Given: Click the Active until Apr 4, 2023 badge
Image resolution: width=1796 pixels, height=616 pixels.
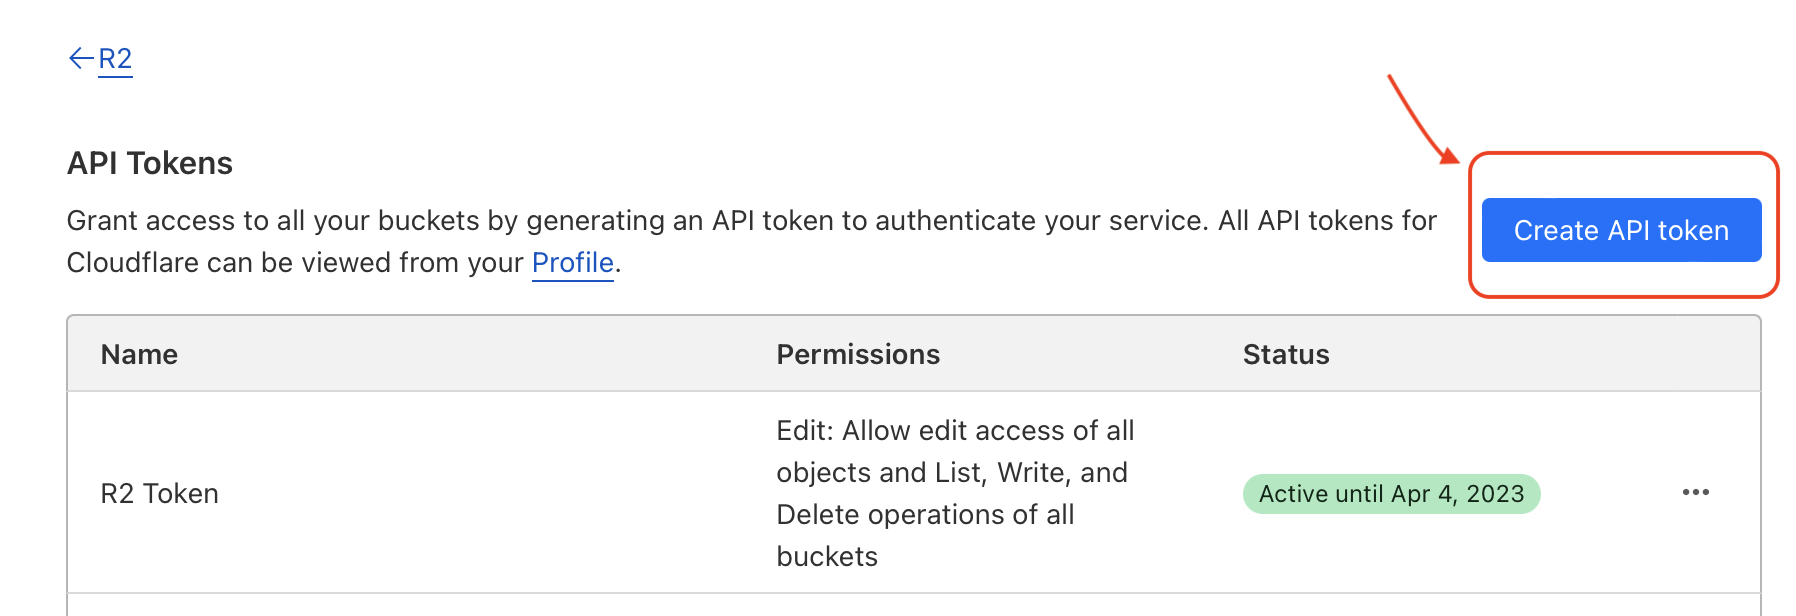Looking at the screenshot, I should point(1392,493).
